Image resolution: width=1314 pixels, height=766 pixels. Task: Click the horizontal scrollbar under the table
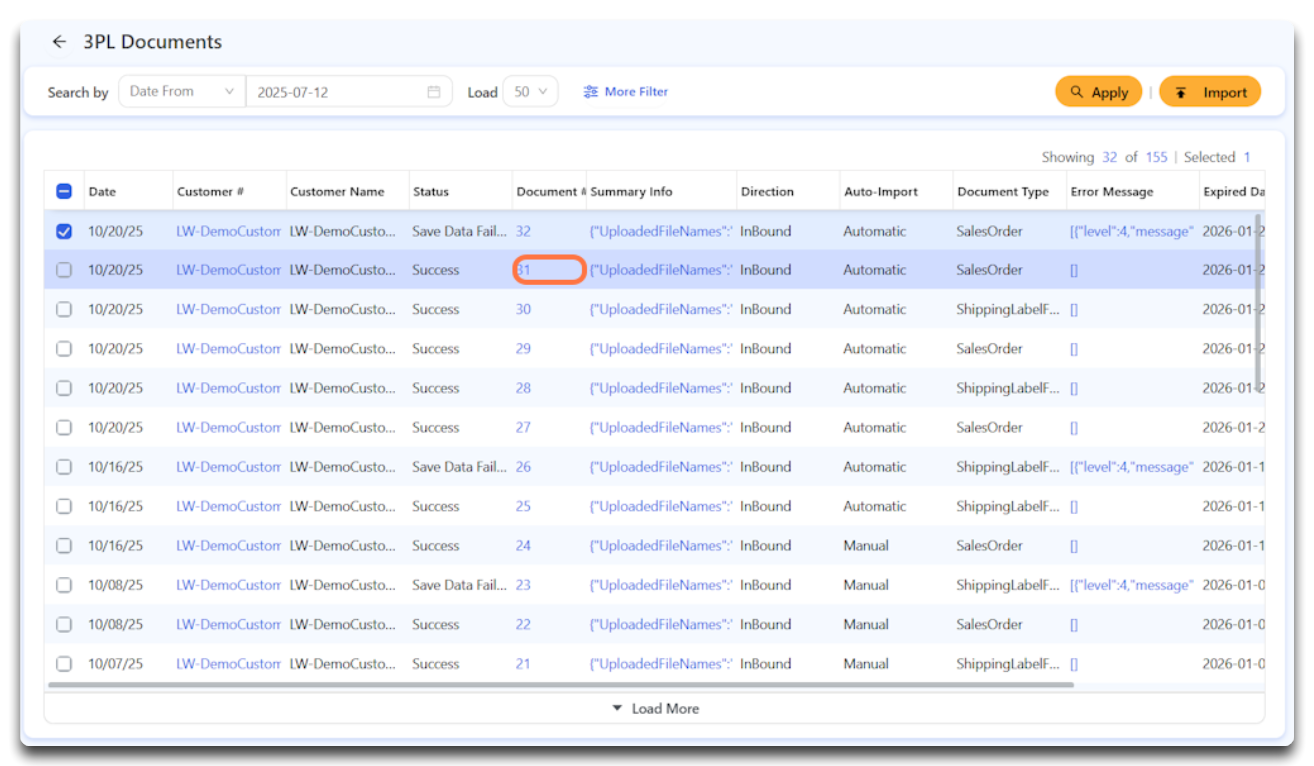point(560,685)
